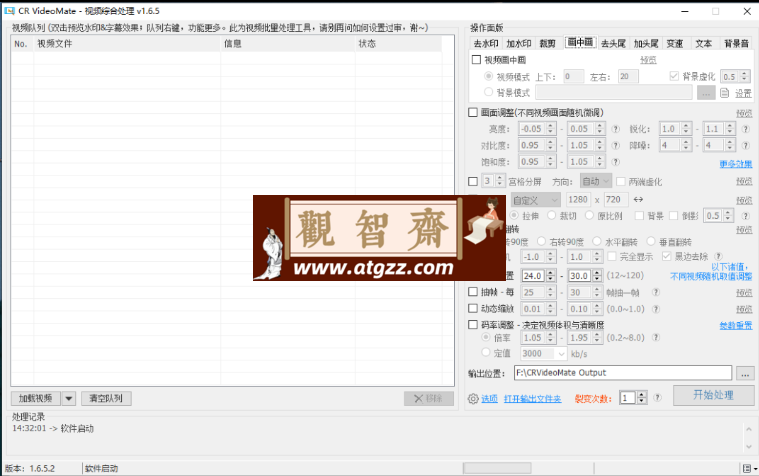Viewport: 759px width, 476px height.
Task: Select the 水平翻转 radio button
Action: pyautogui.click(x=597, y=241)
